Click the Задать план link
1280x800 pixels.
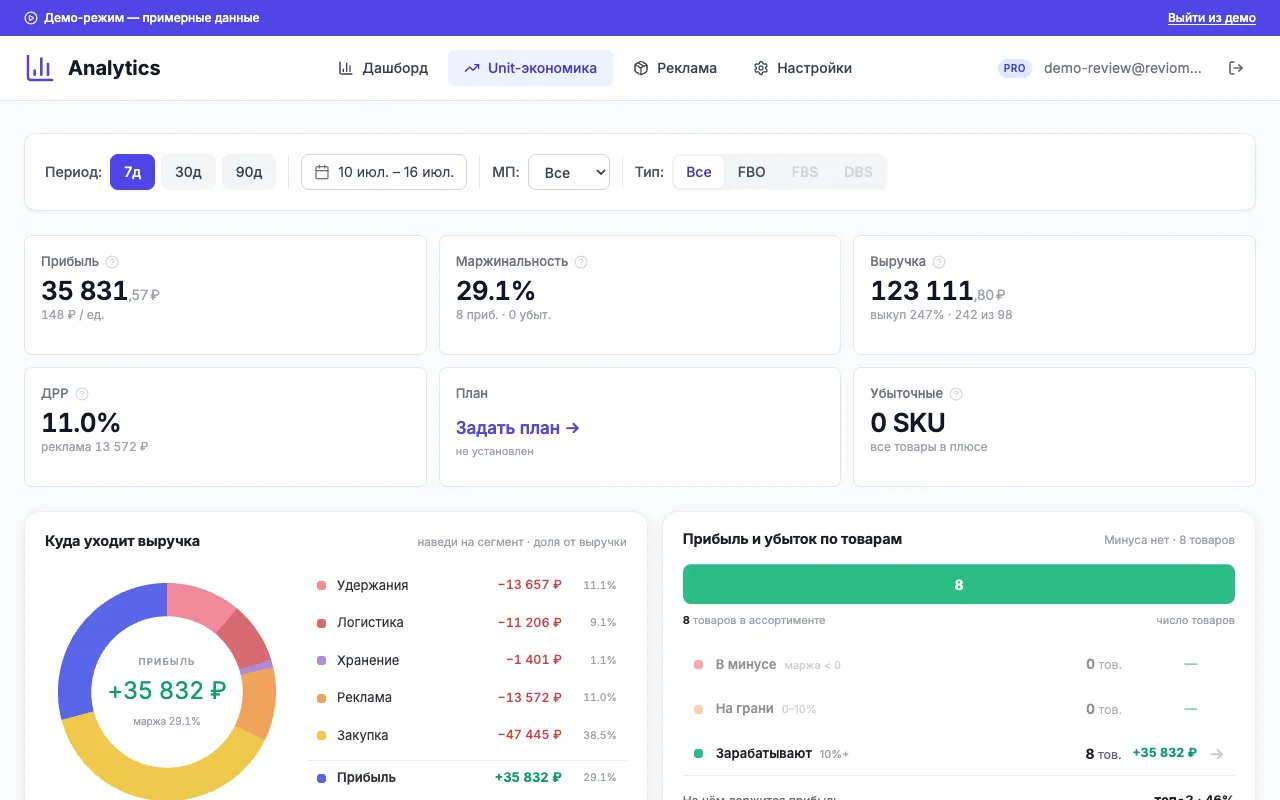pos(518,428)
